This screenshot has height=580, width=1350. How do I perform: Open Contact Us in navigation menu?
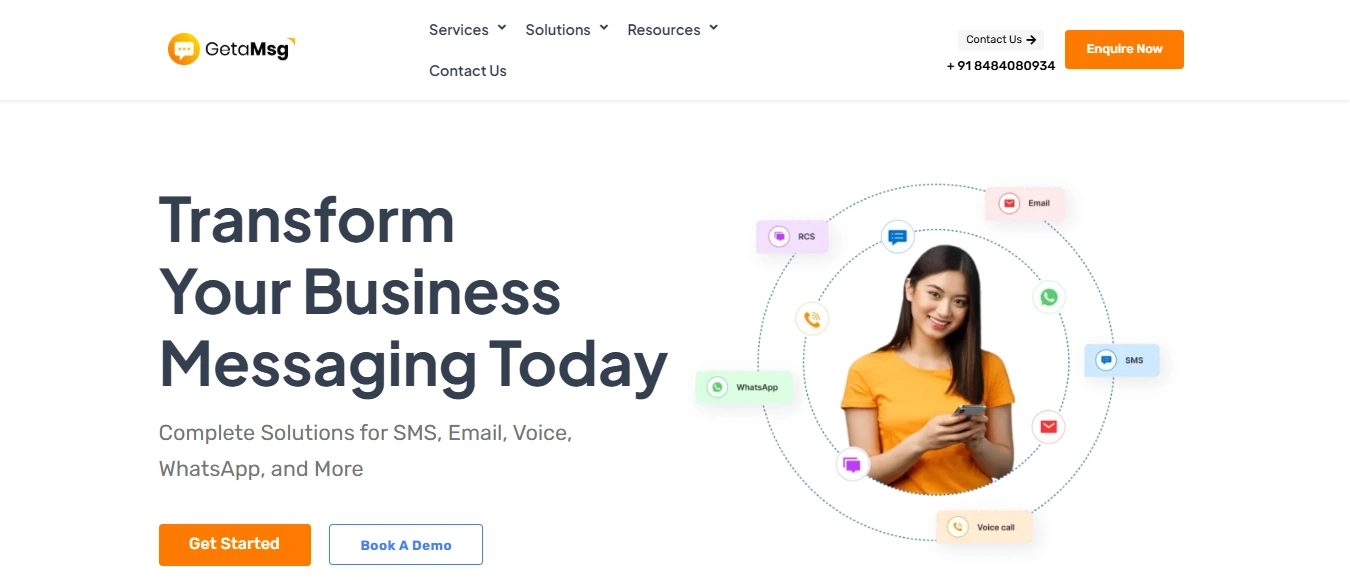[468, 71]
